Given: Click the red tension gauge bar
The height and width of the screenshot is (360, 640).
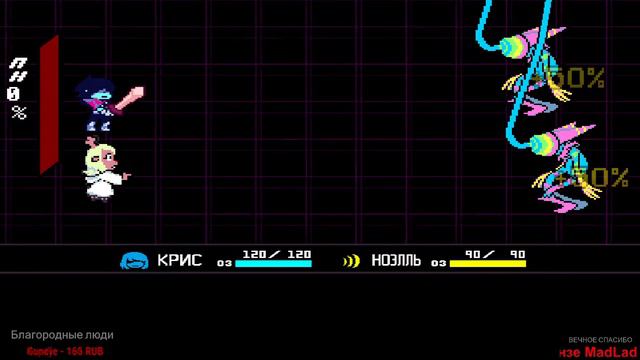Looking at the screenshot, I should pyautogui.click(x=49, y=105).
